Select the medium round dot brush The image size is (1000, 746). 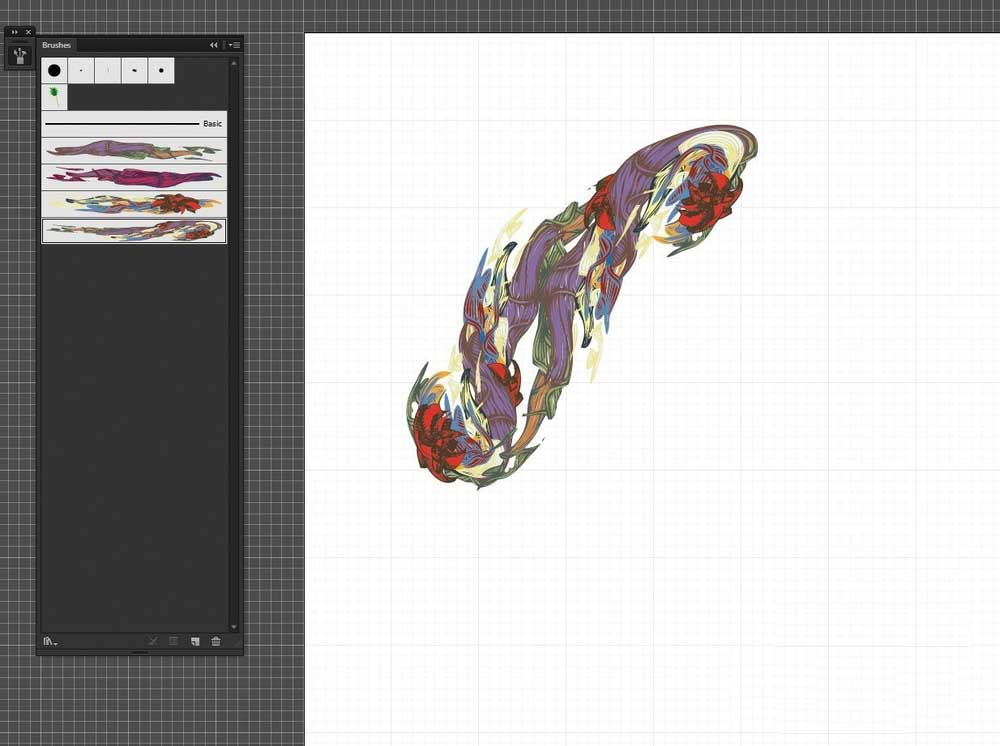pyautogui.click(x=161, y=71)
